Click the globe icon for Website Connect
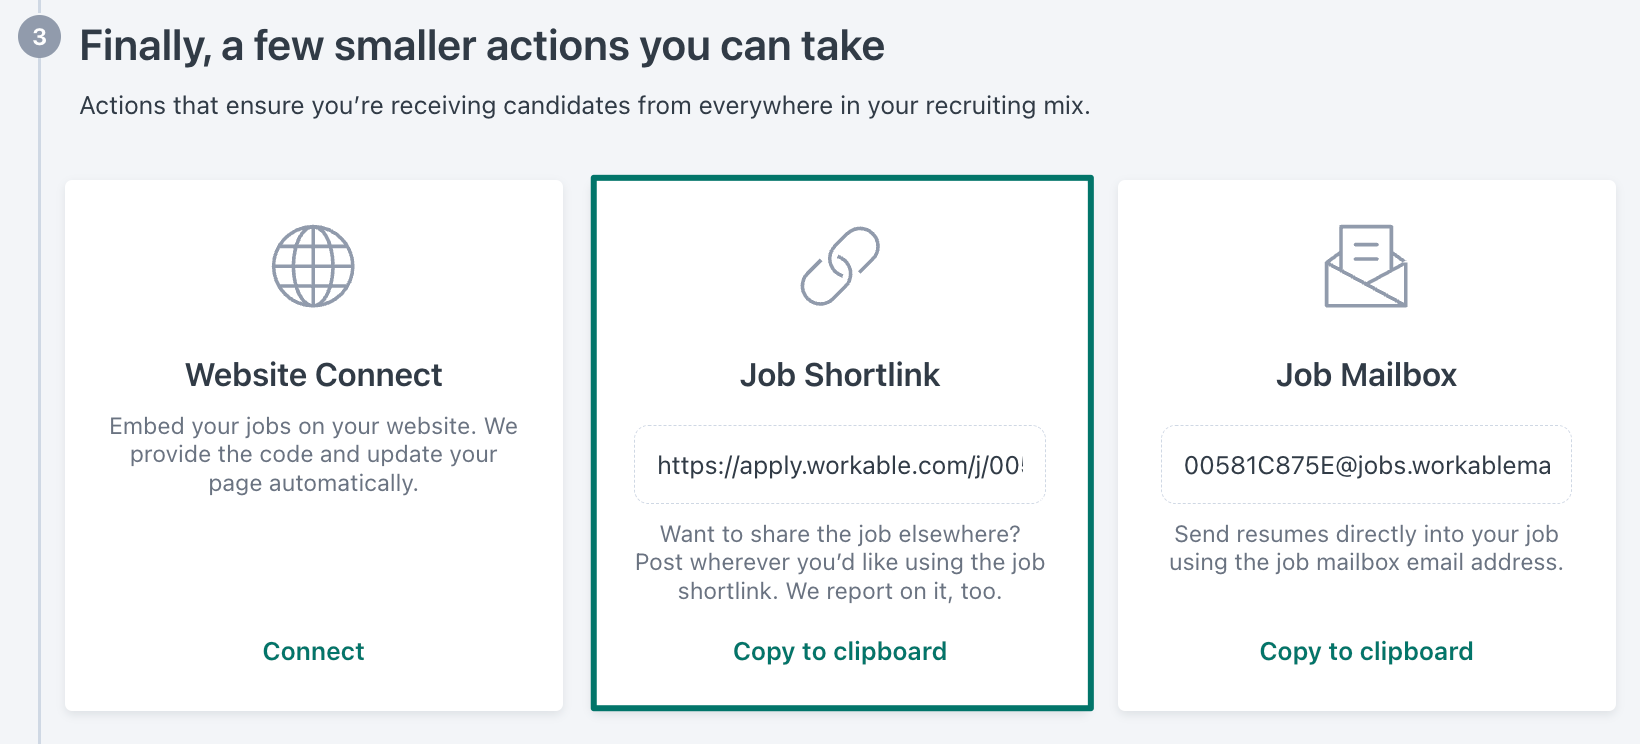 (313, 266)
